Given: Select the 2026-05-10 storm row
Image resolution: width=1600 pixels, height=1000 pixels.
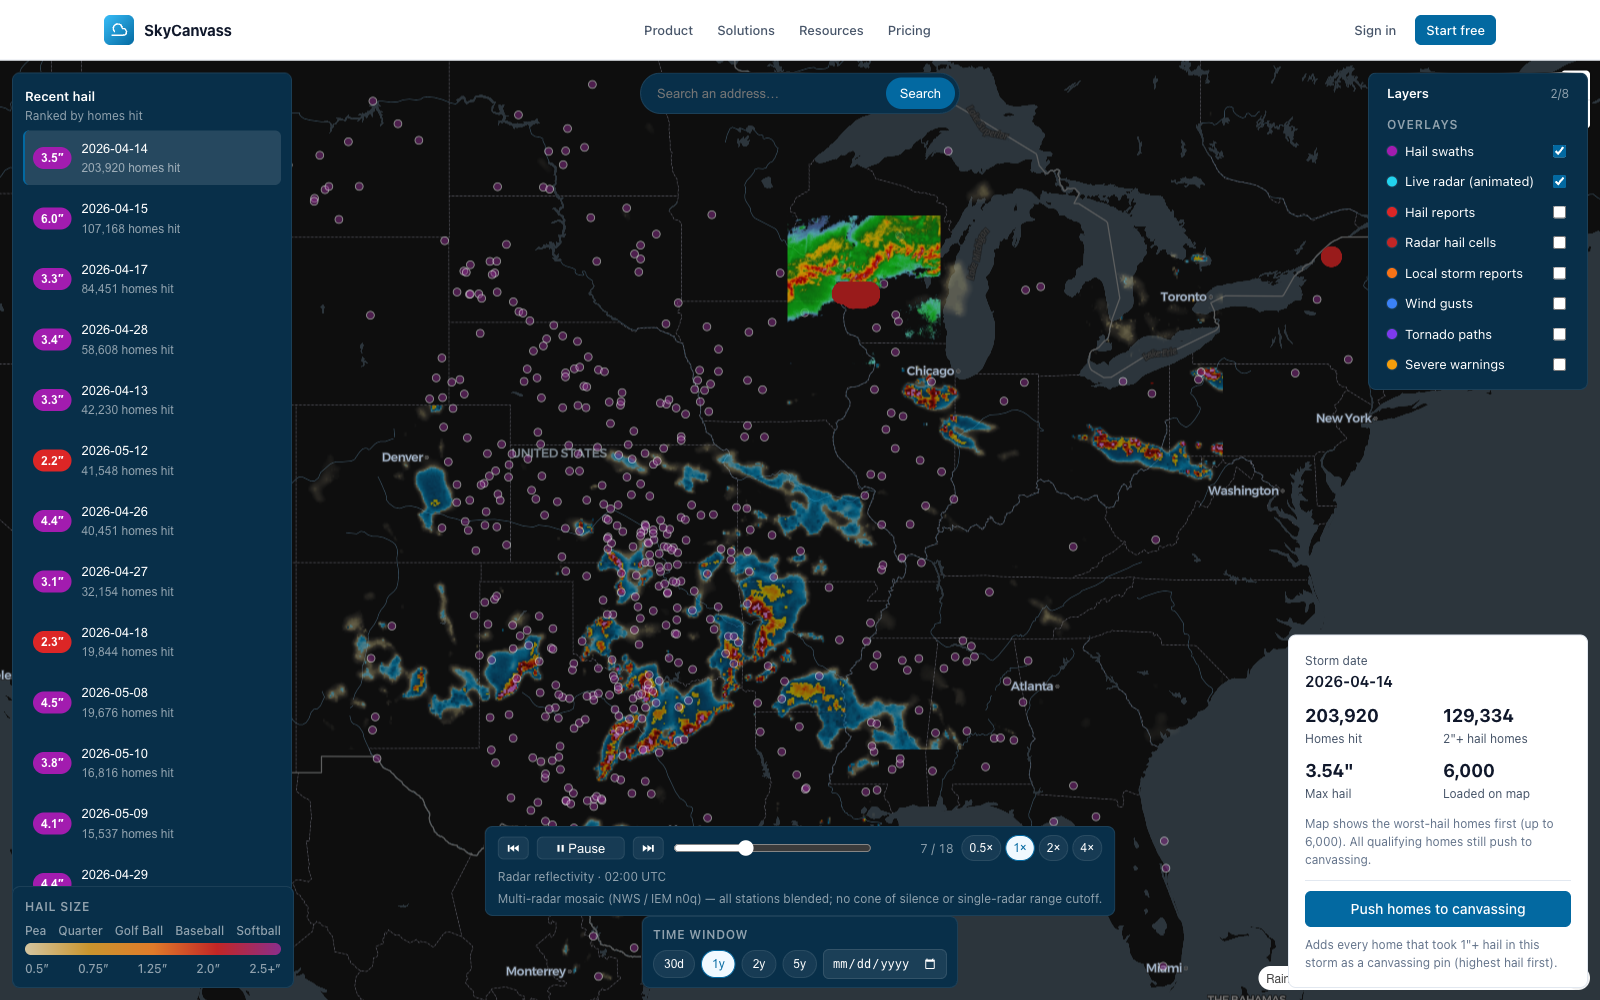Looking at the screenshot, I should 152,763.
